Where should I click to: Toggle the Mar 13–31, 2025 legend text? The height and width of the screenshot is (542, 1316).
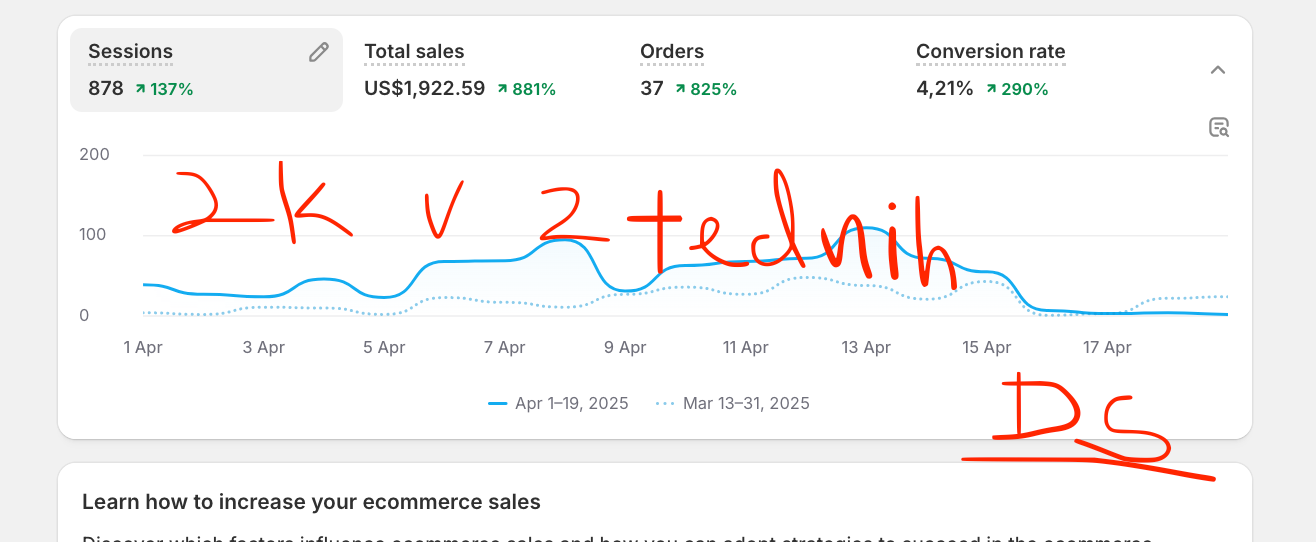[x=746, y=404]
